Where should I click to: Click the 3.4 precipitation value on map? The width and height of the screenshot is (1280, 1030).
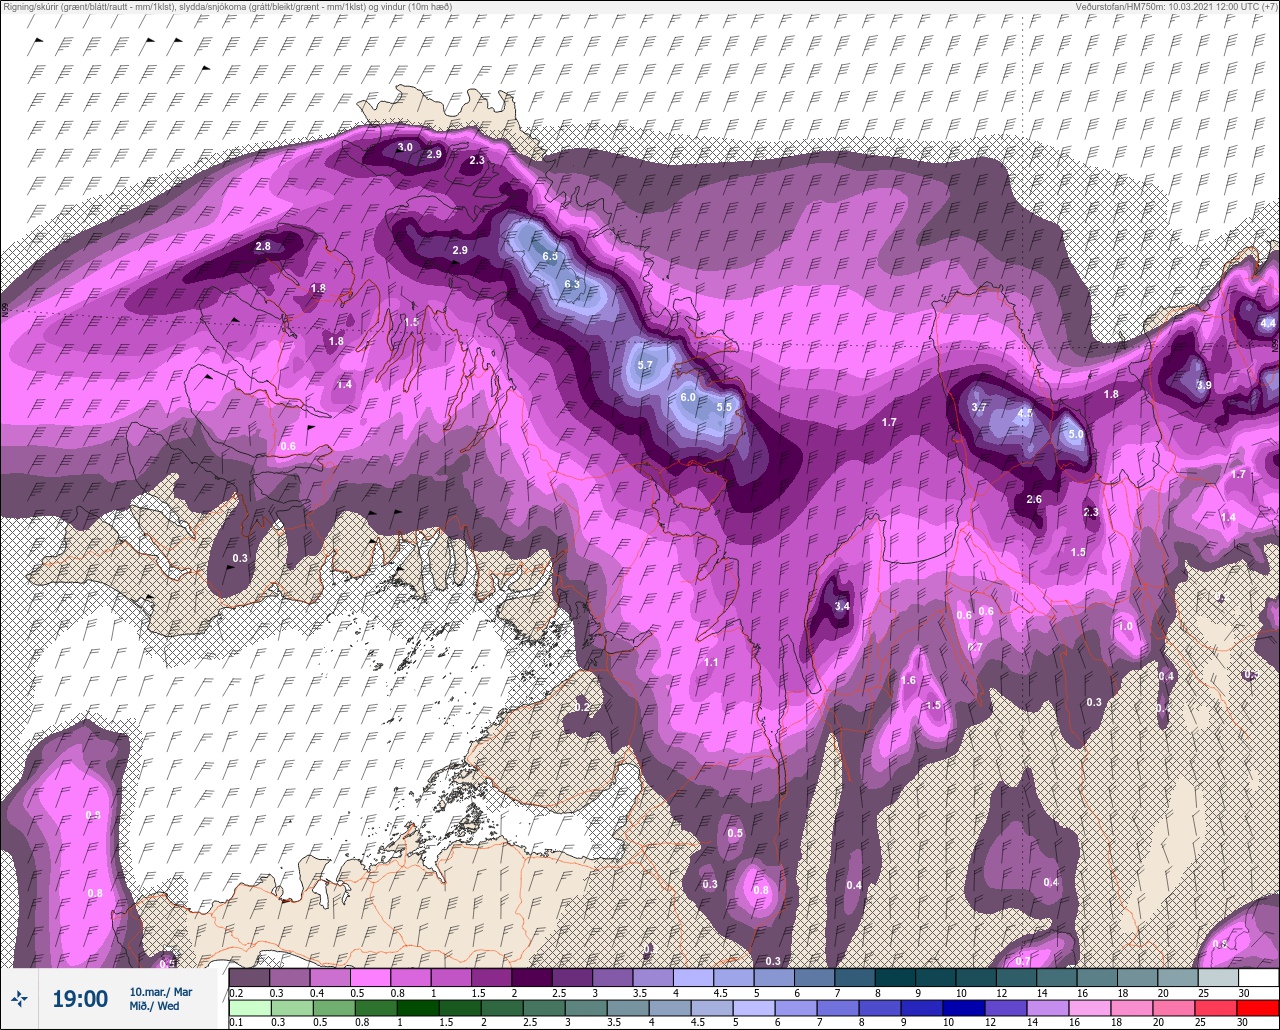(842, 606)
